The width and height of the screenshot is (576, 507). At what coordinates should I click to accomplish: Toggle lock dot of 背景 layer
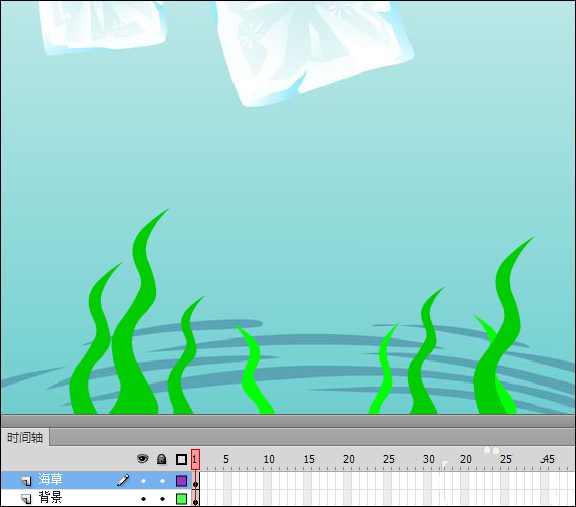click(162, 499)
